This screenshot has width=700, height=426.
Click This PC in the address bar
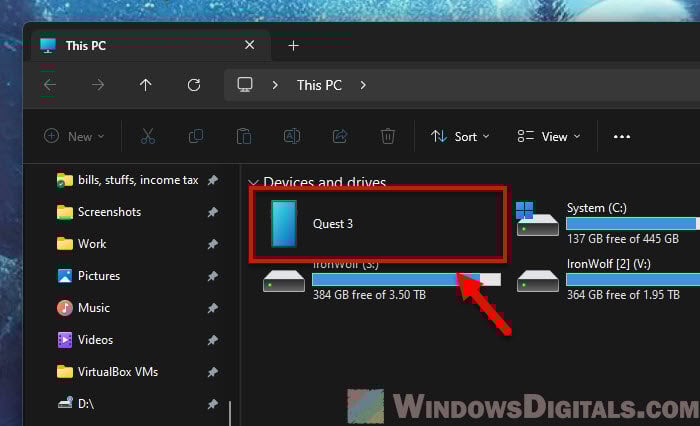pos(320,85)
